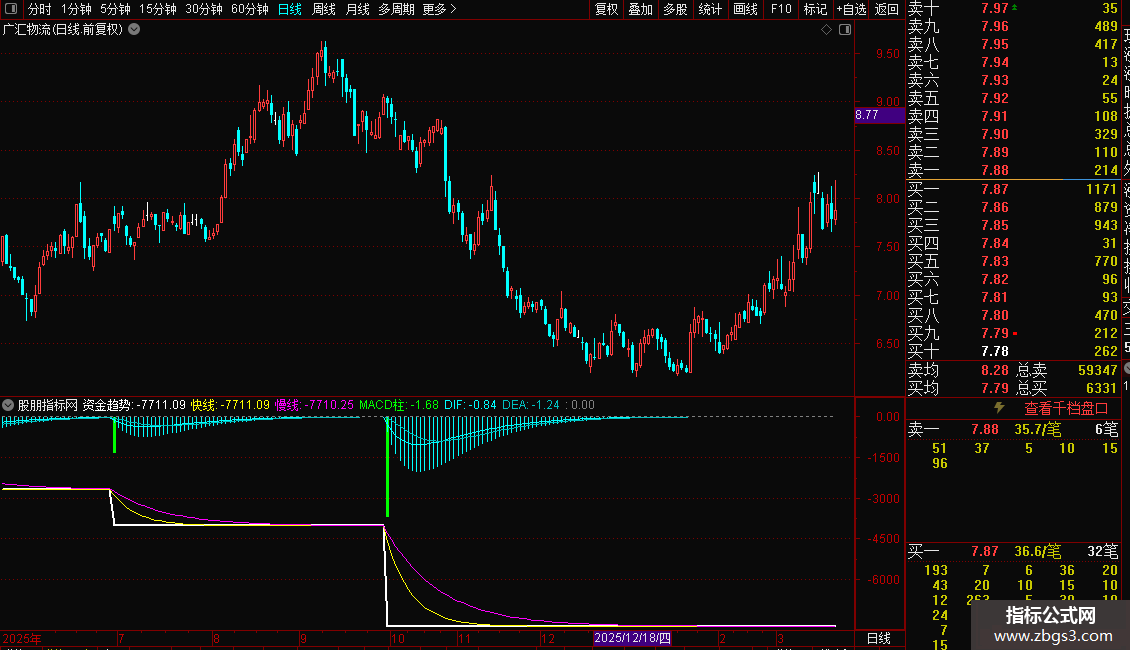Select the 5分钟 period
This screenshot has height=650, width=1130.
click(115, 9)
